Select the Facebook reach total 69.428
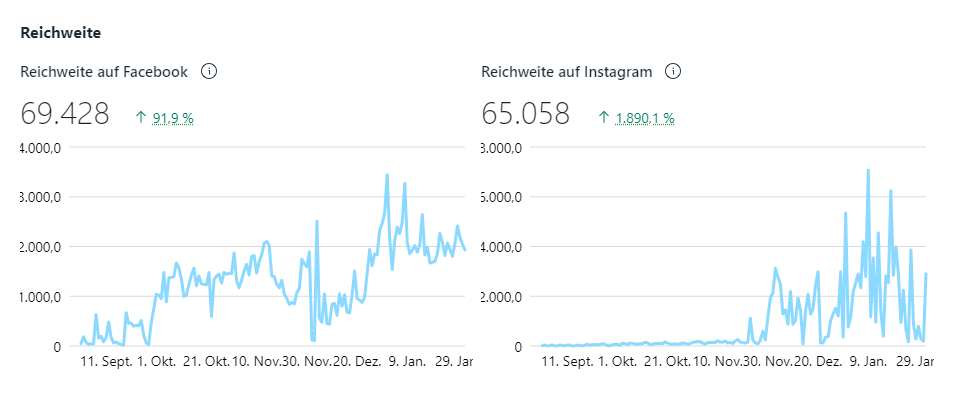This screenshot has height=415, width=954. pyautogui.click(x=65, y=114)
